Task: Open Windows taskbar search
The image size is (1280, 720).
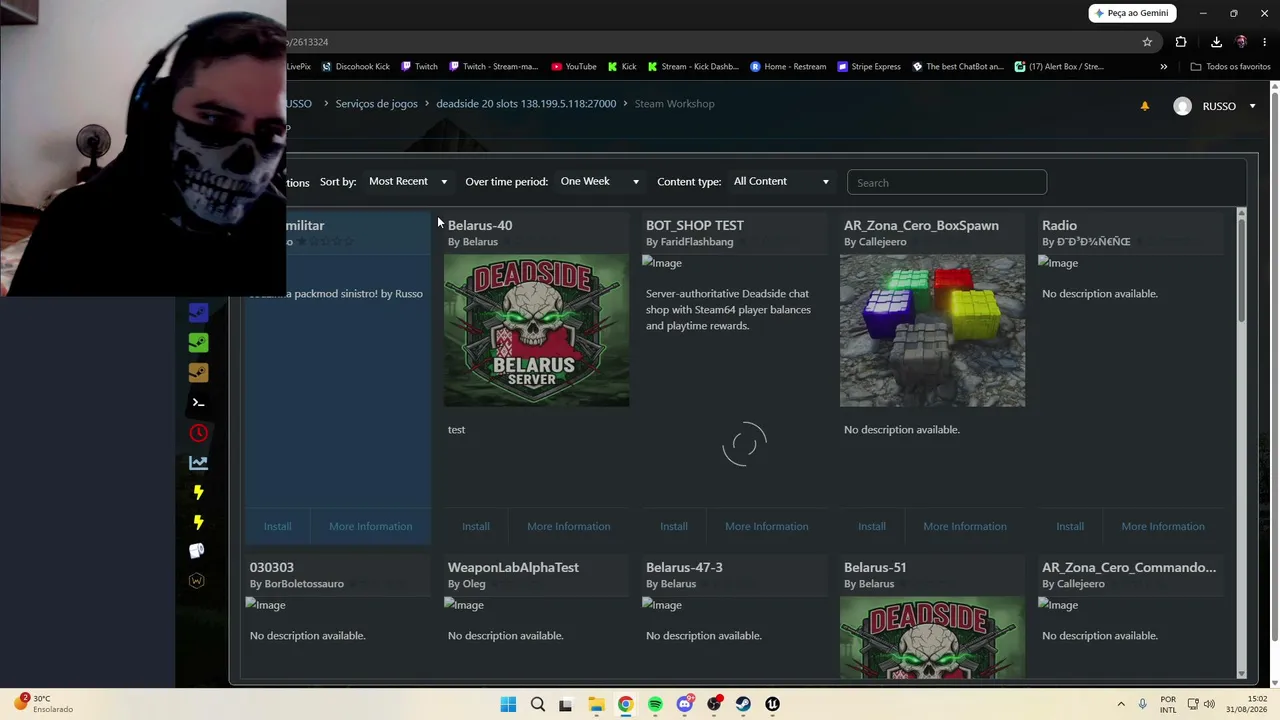Action: pyautogui.click(x=538, y=704)
